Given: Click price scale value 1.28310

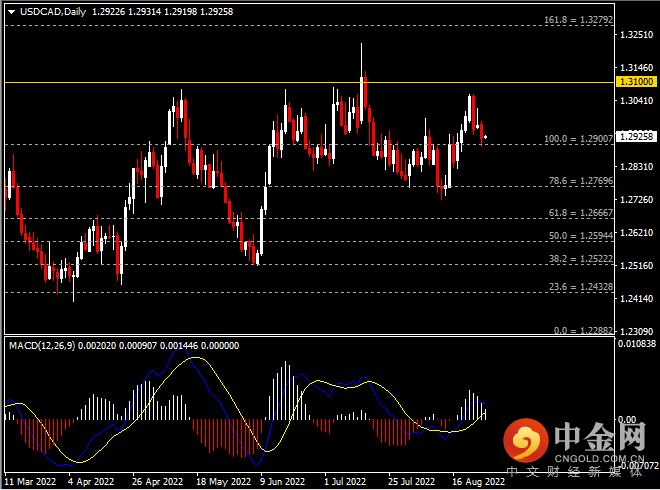Looking at the screenshot, I should click(x=636, y=167).
